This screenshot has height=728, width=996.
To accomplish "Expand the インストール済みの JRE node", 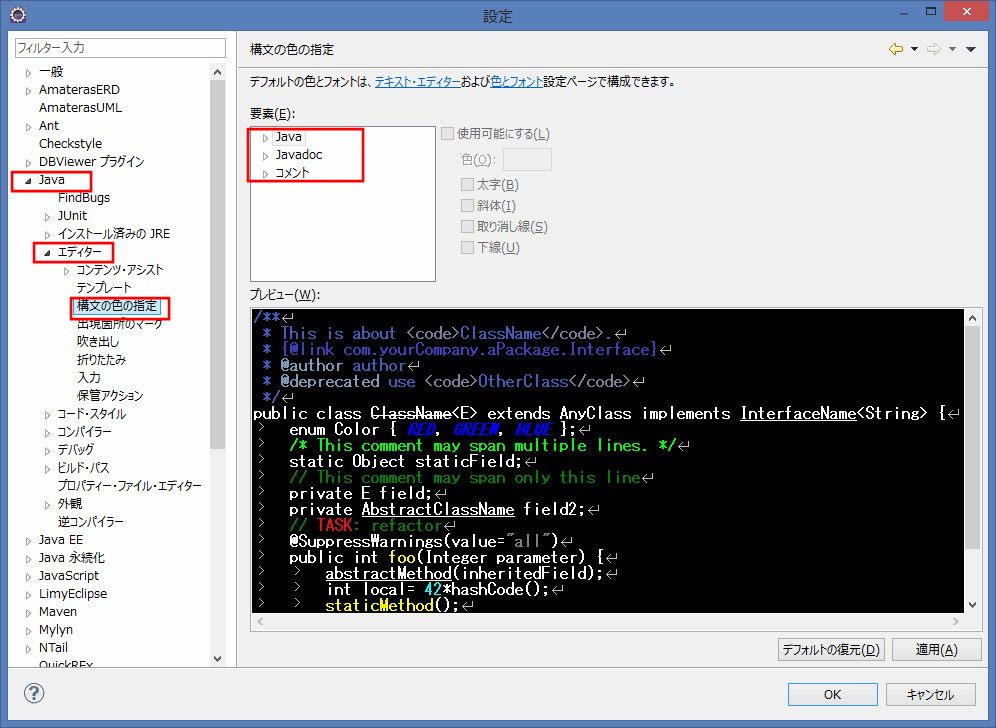I will coord(47,235).
